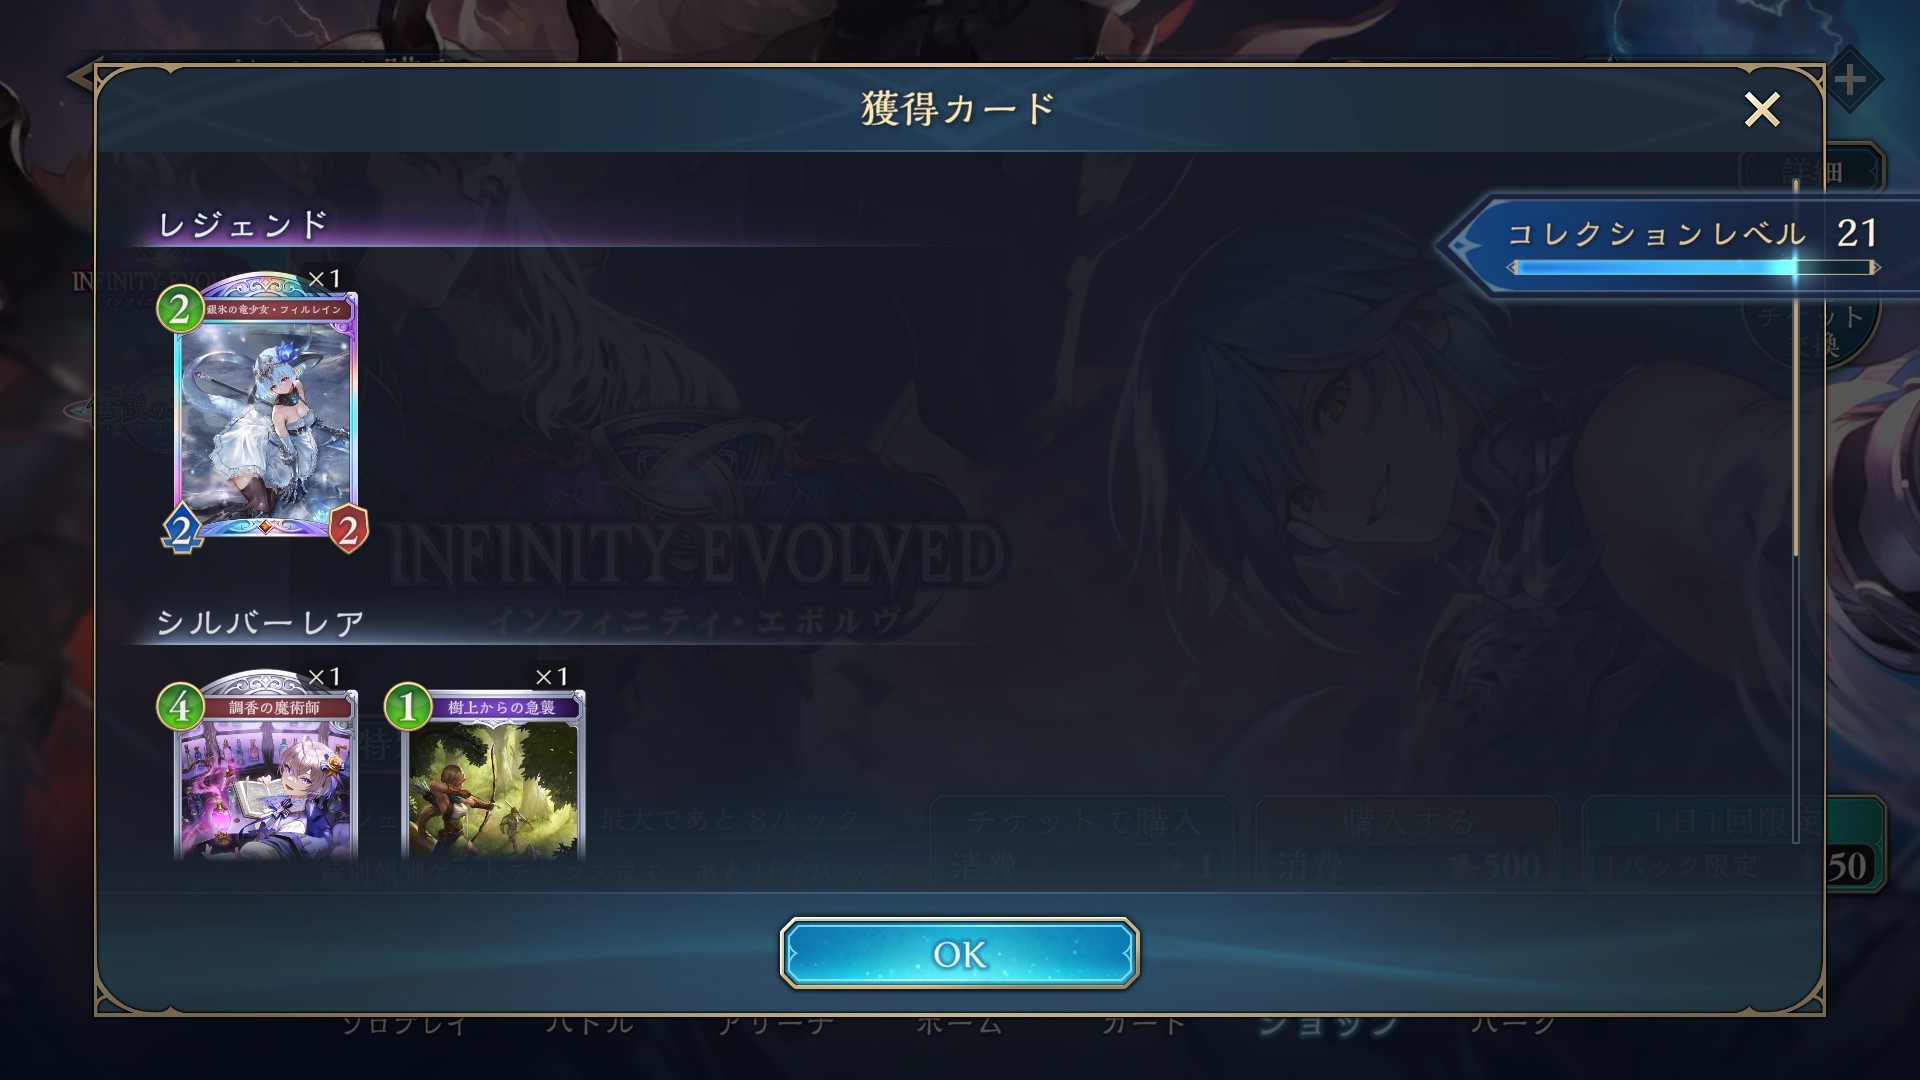The height and width of the screenshot is (1080, 1920).
Task: Tap the コレクションレベル 21 number
Action: coord(1857,233)
